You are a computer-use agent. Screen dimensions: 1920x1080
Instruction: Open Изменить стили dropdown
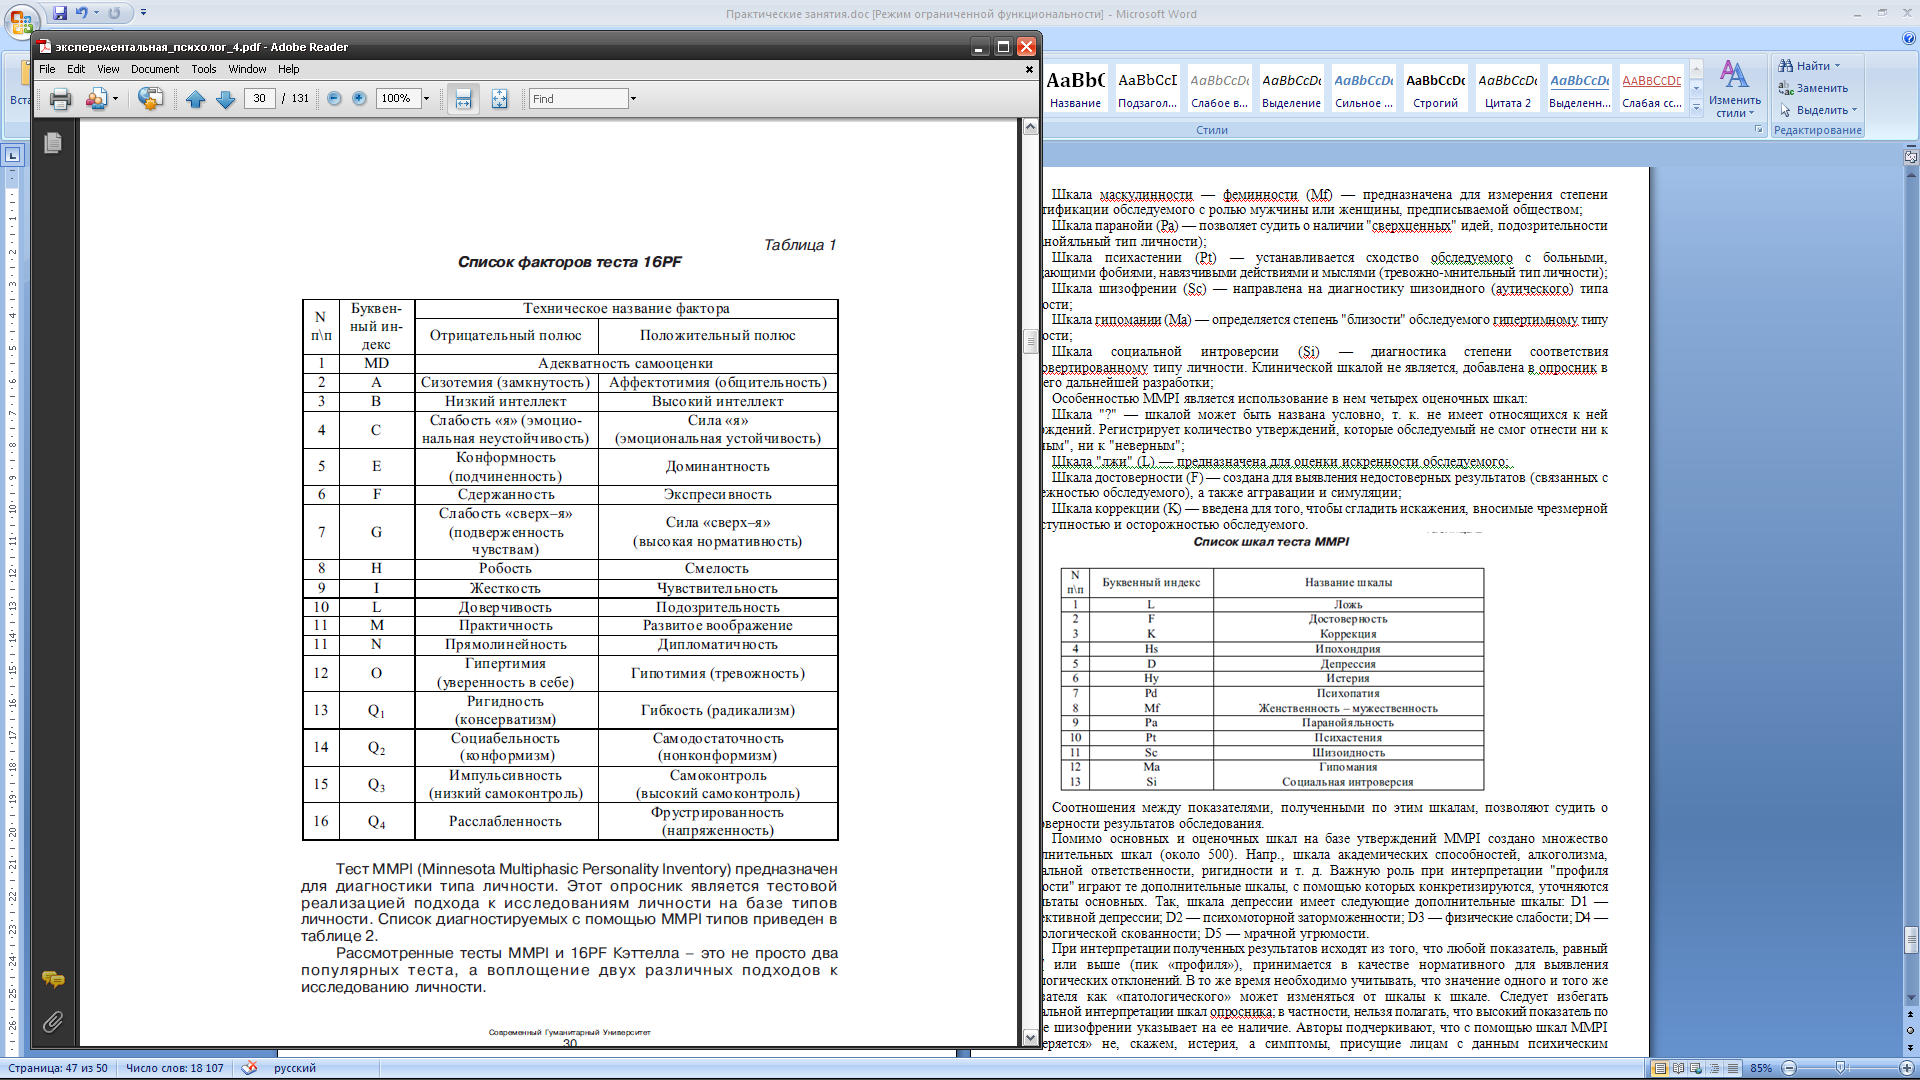(x=1734, y=89)
